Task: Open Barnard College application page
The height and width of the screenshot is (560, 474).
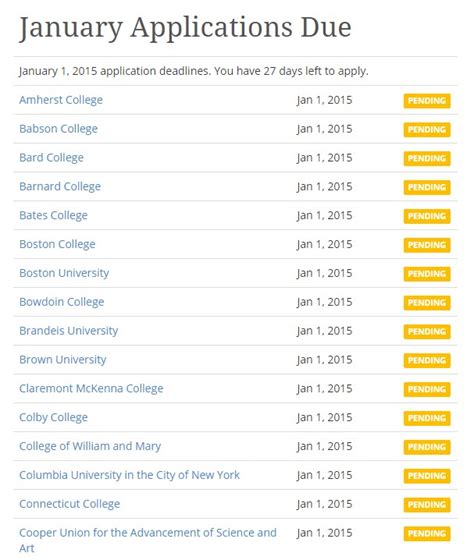Action: [60, 187]
